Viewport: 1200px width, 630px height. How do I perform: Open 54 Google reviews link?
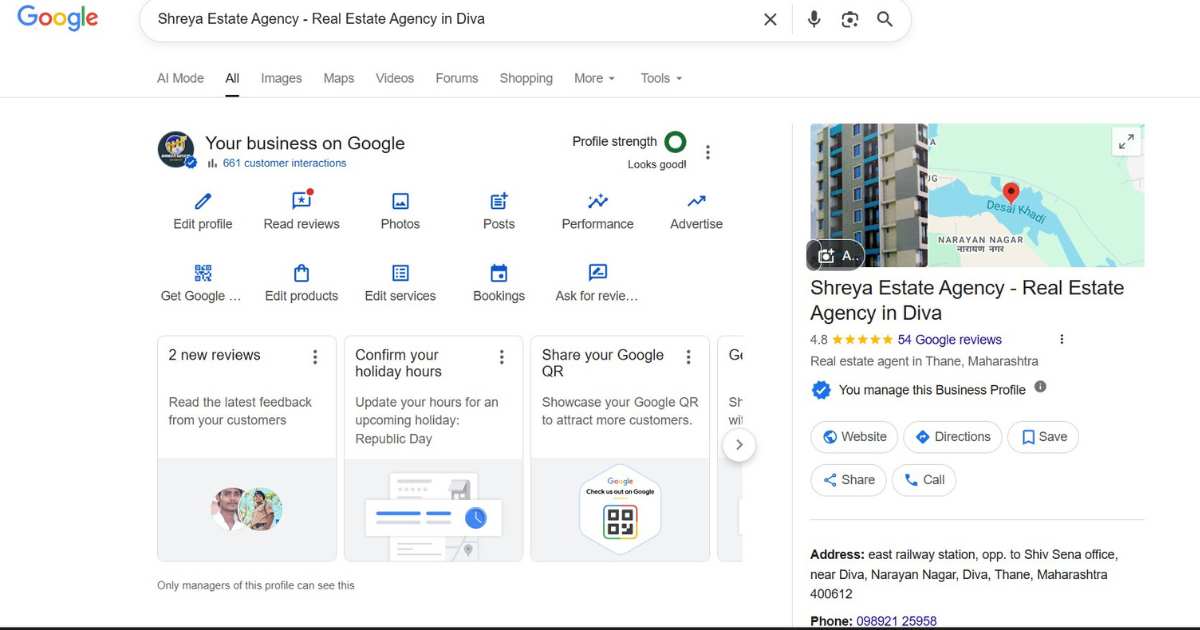[949, 340]
